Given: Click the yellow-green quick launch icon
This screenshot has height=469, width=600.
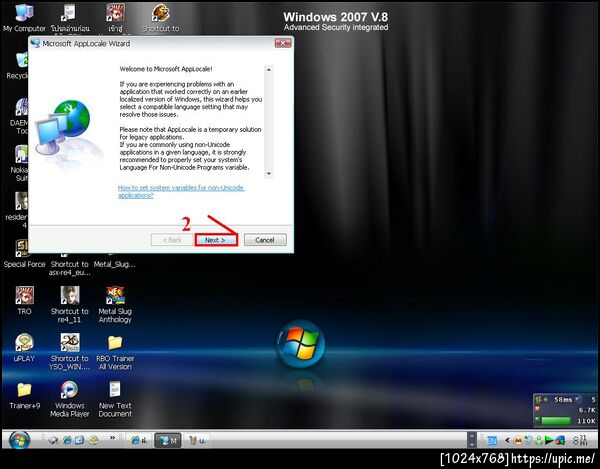Looking at the screenshot, I should point(93,440).
